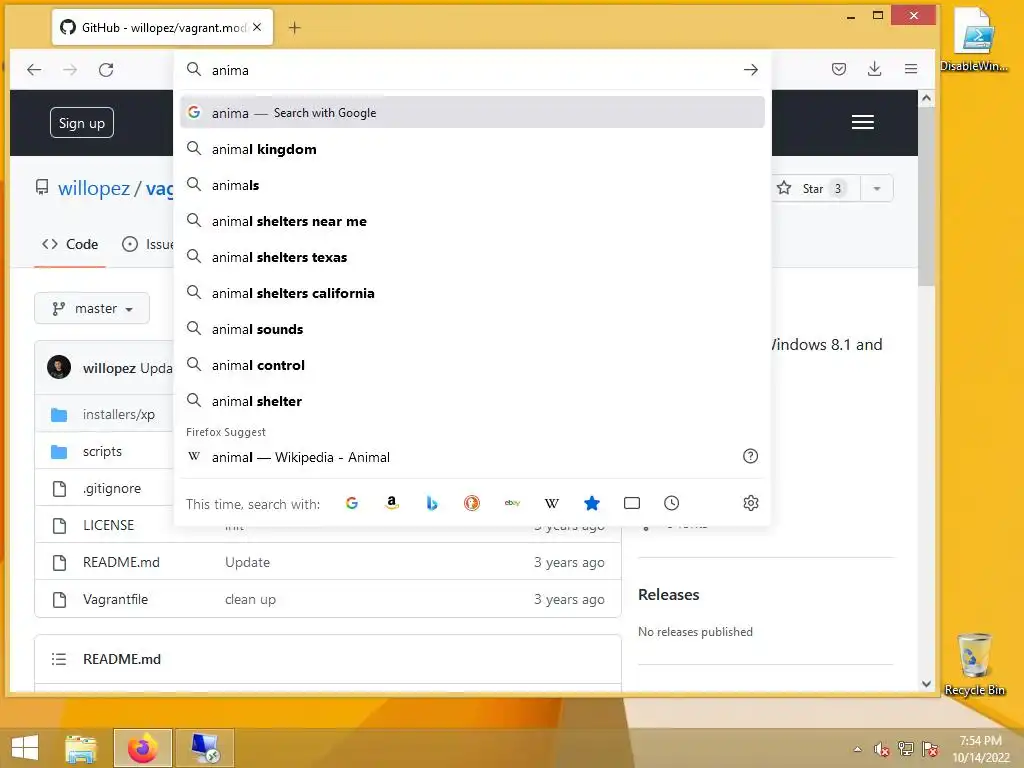Open the scripts folder
This screenshot has height=768, width=1024.
point(102,451)
